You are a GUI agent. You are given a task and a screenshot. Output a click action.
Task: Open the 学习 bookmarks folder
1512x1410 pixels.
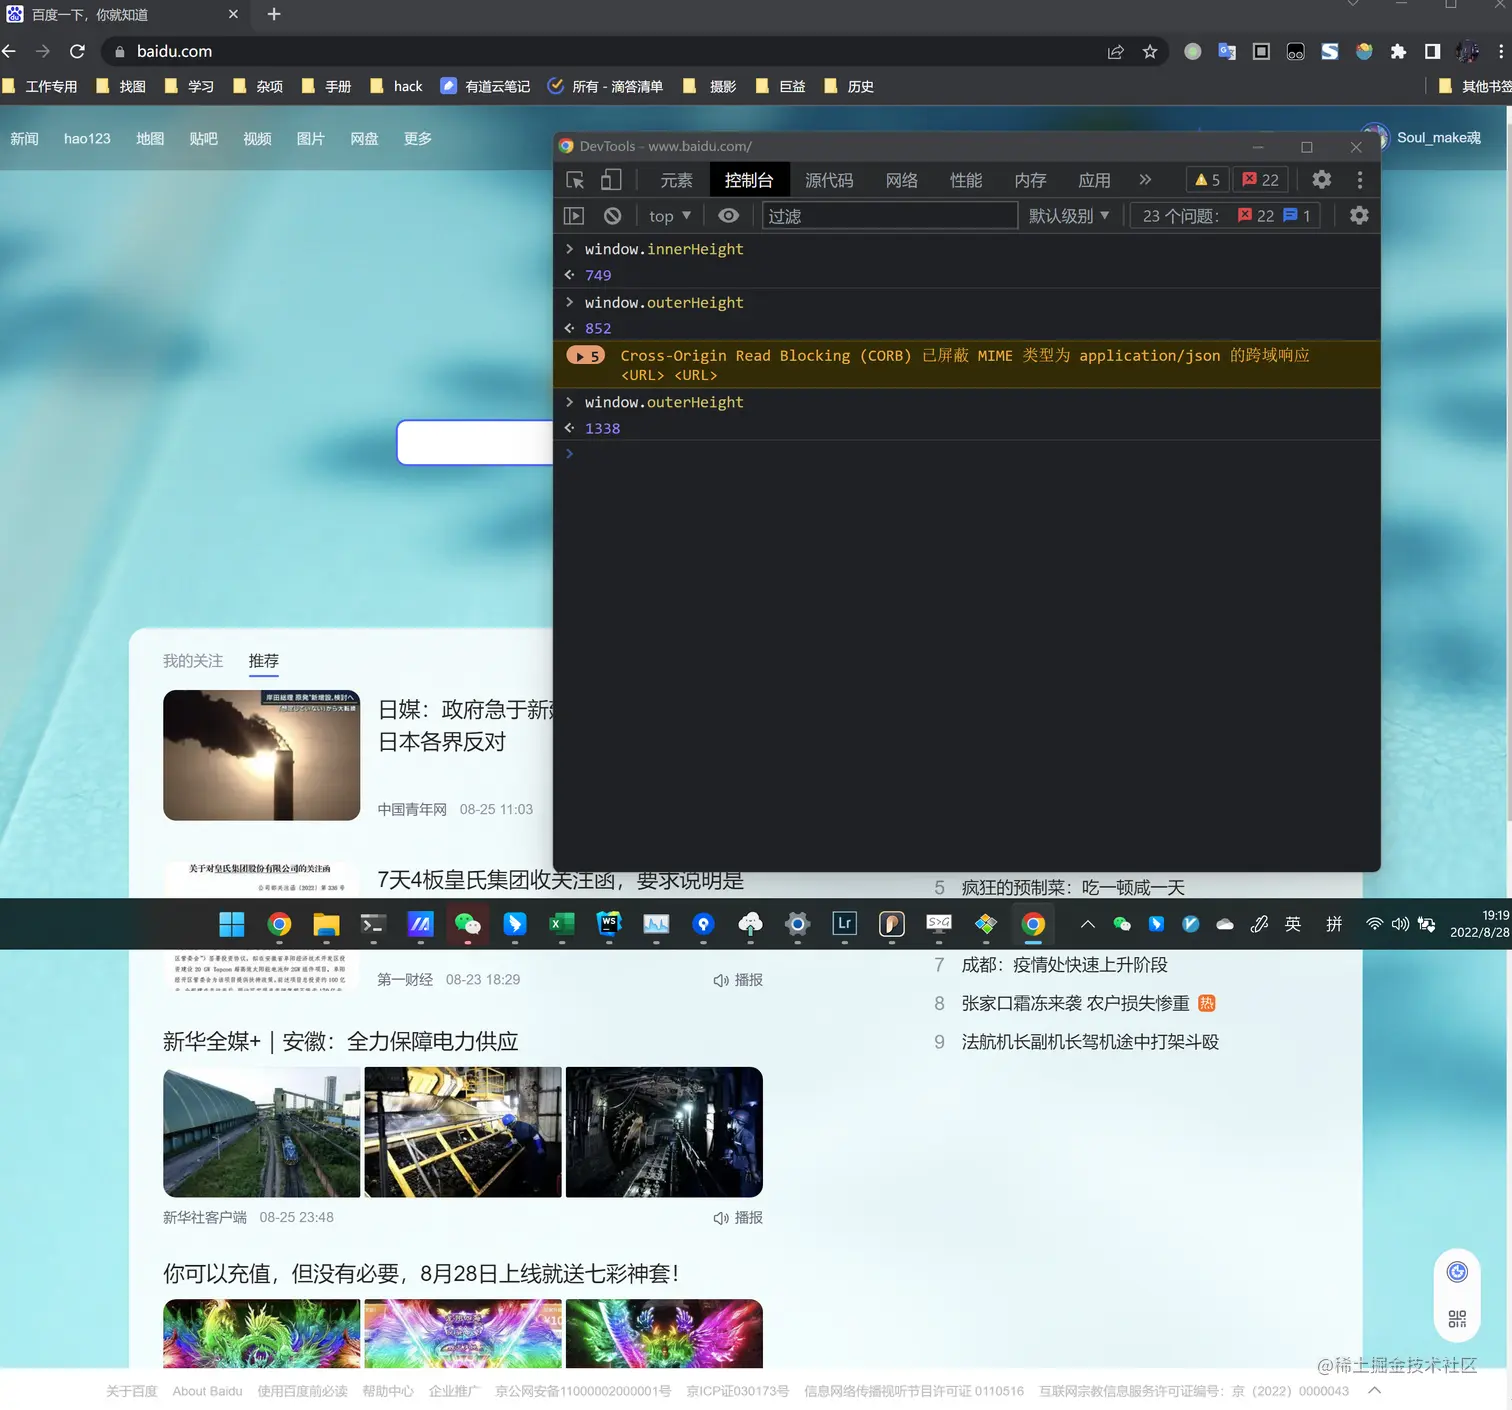189,87
